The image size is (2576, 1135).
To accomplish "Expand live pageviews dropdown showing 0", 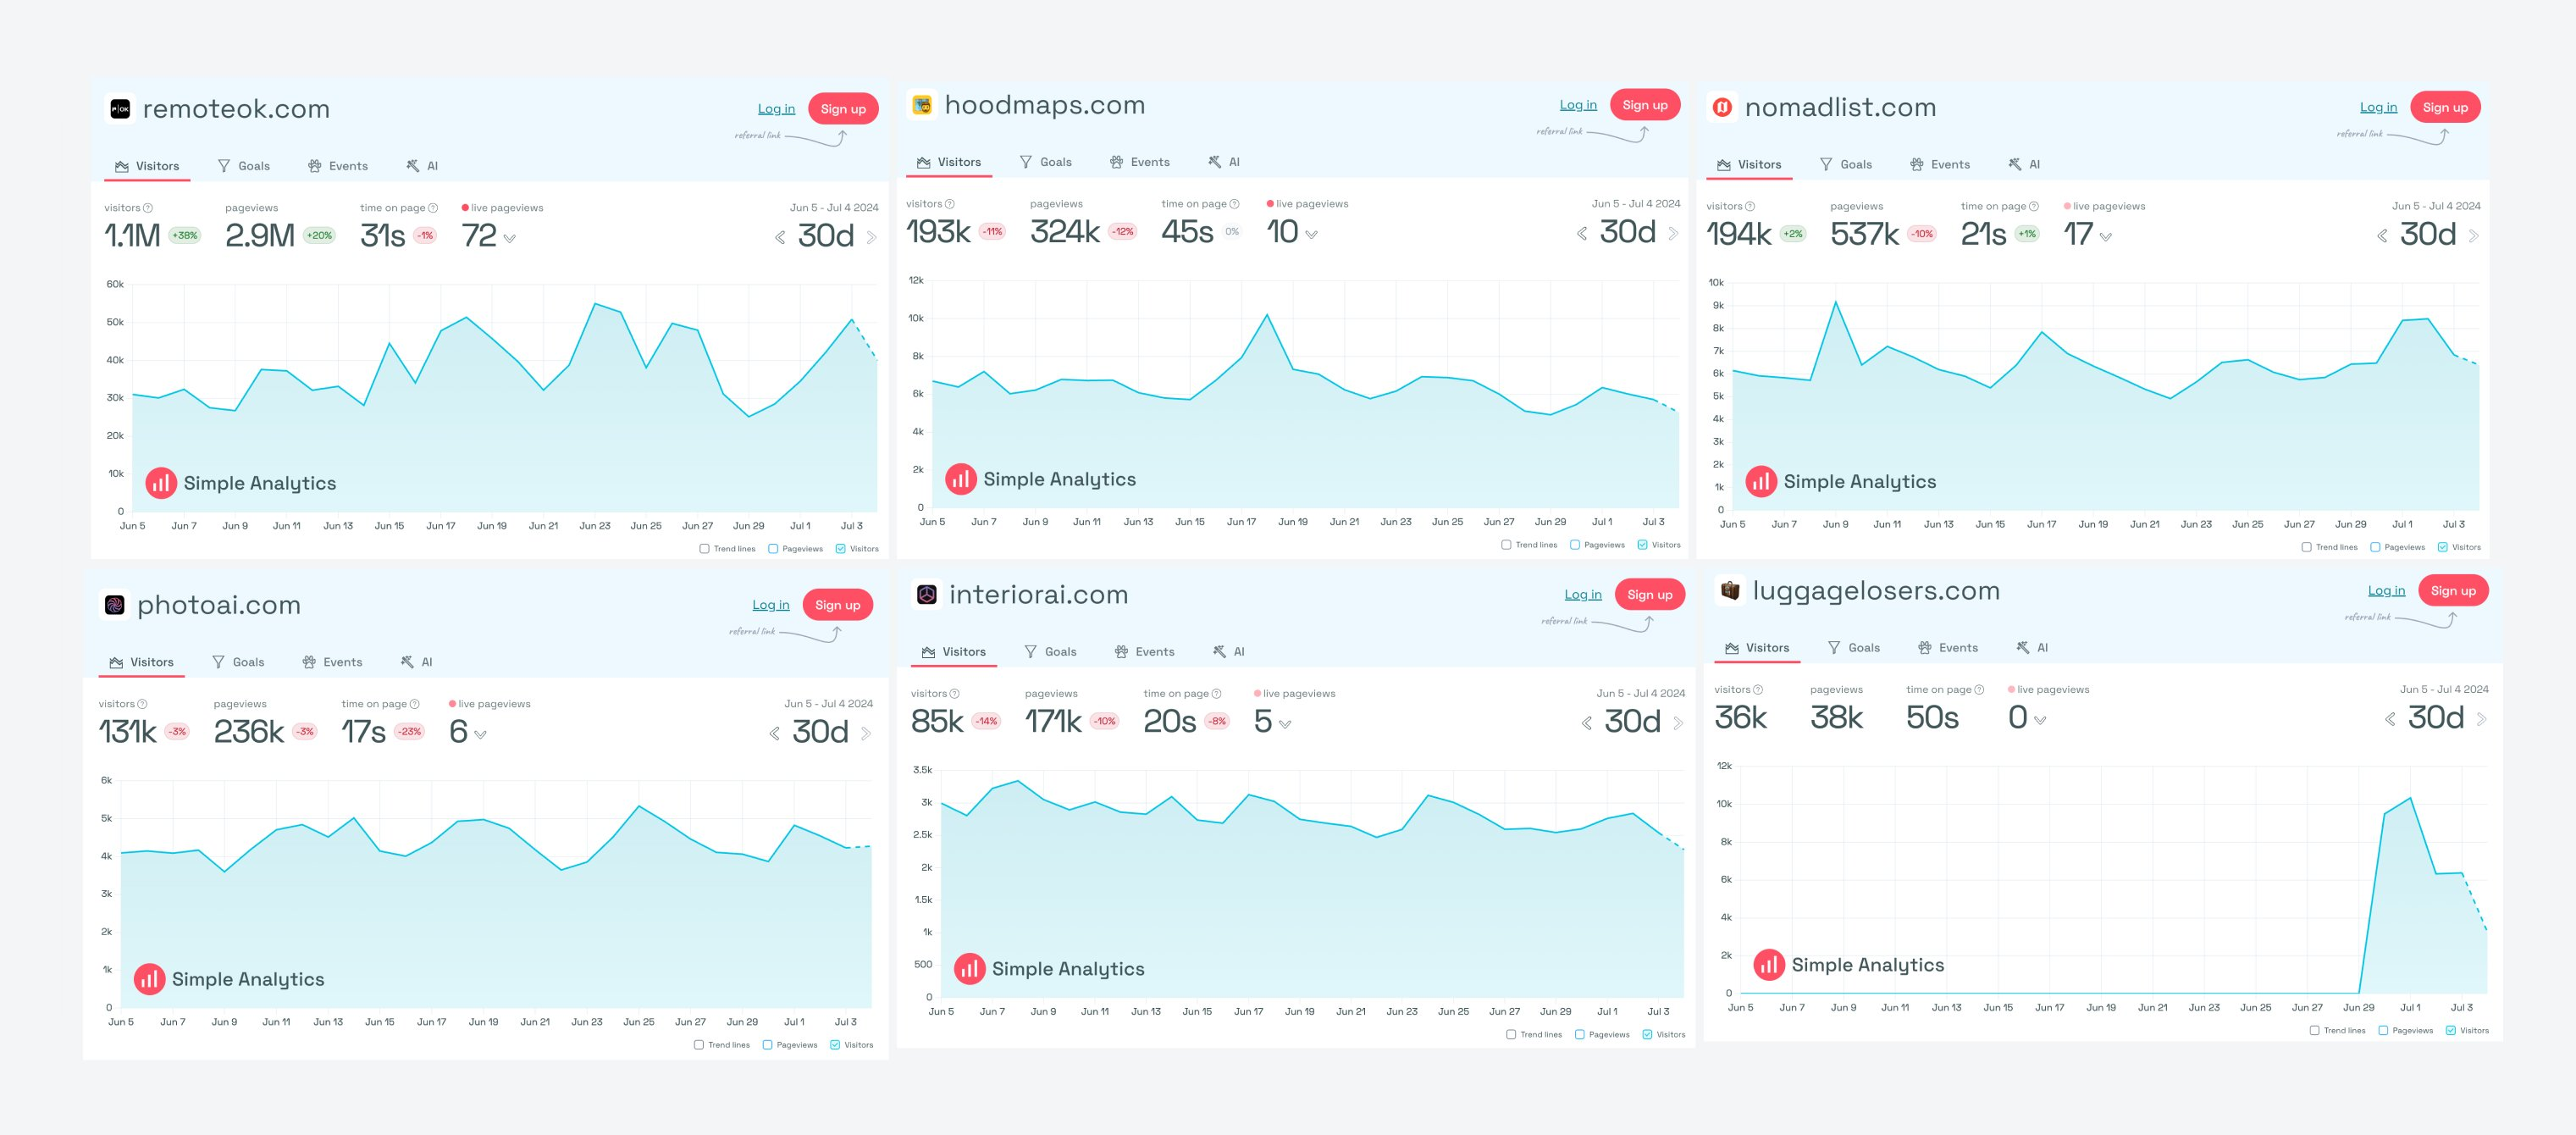I will (x=2040, y=720).
